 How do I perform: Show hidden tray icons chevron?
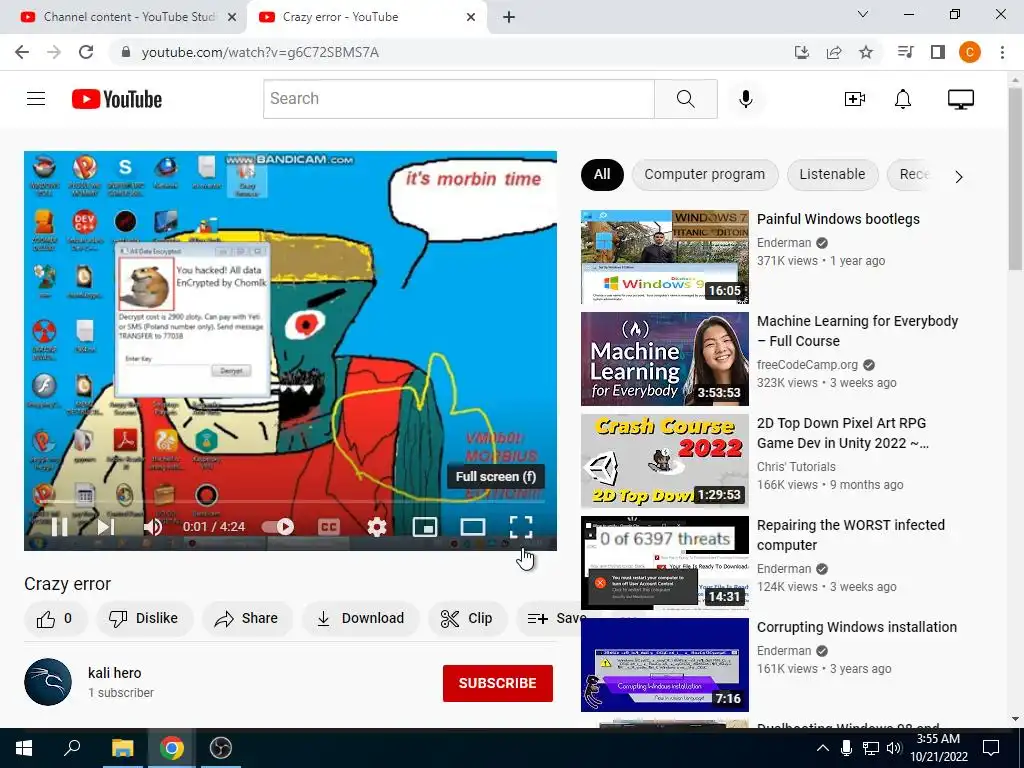(x=823, y=748)
